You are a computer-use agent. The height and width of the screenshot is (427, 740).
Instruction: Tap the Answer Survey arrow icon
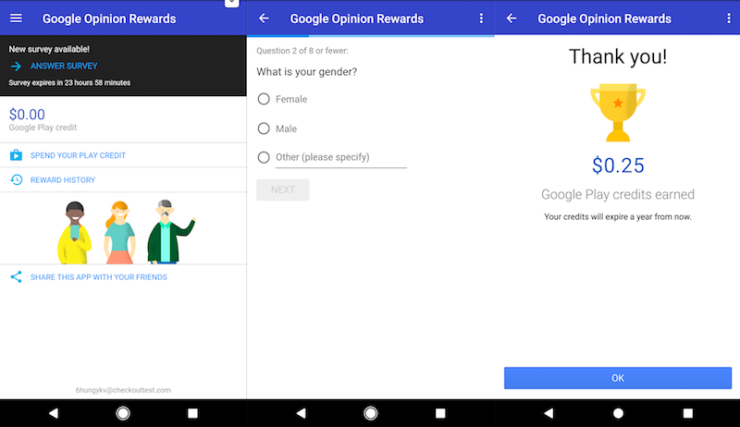pyautogui.click(x=16, y=66)
